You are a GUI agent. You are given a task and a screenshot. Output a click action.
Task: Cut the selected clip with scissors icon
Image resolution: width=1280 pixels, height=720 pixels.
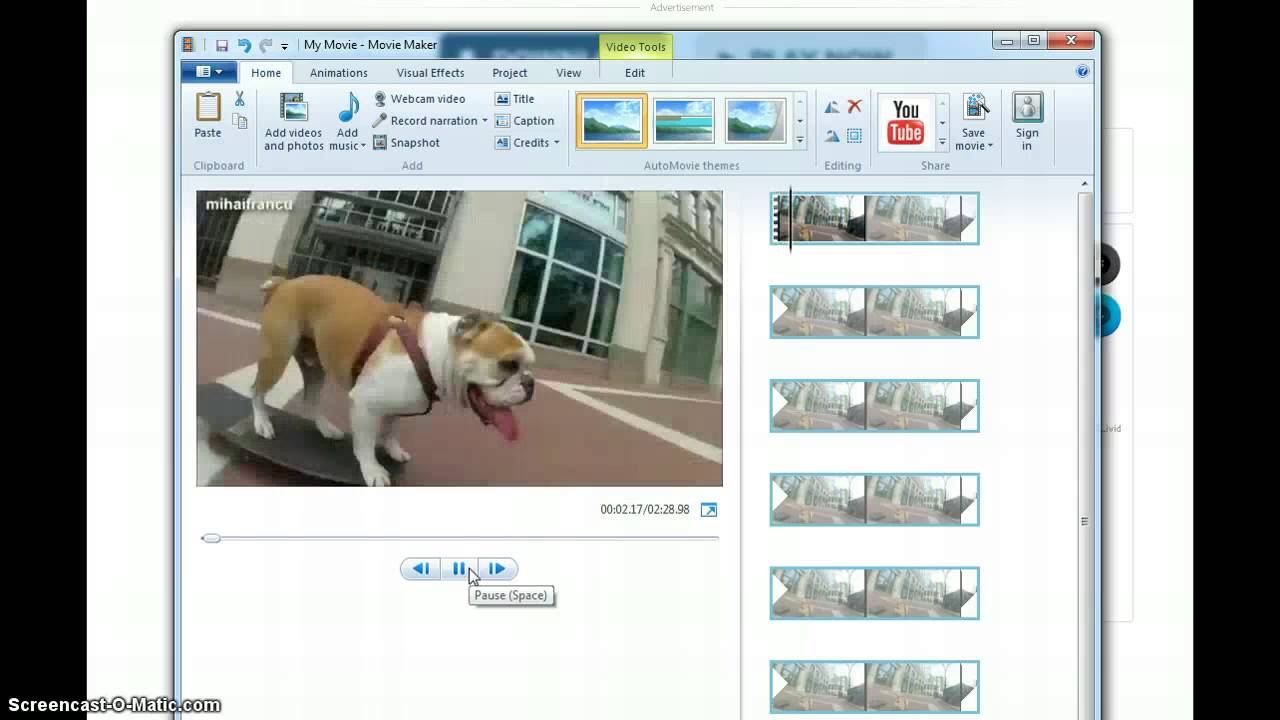[x=240, y=99]
